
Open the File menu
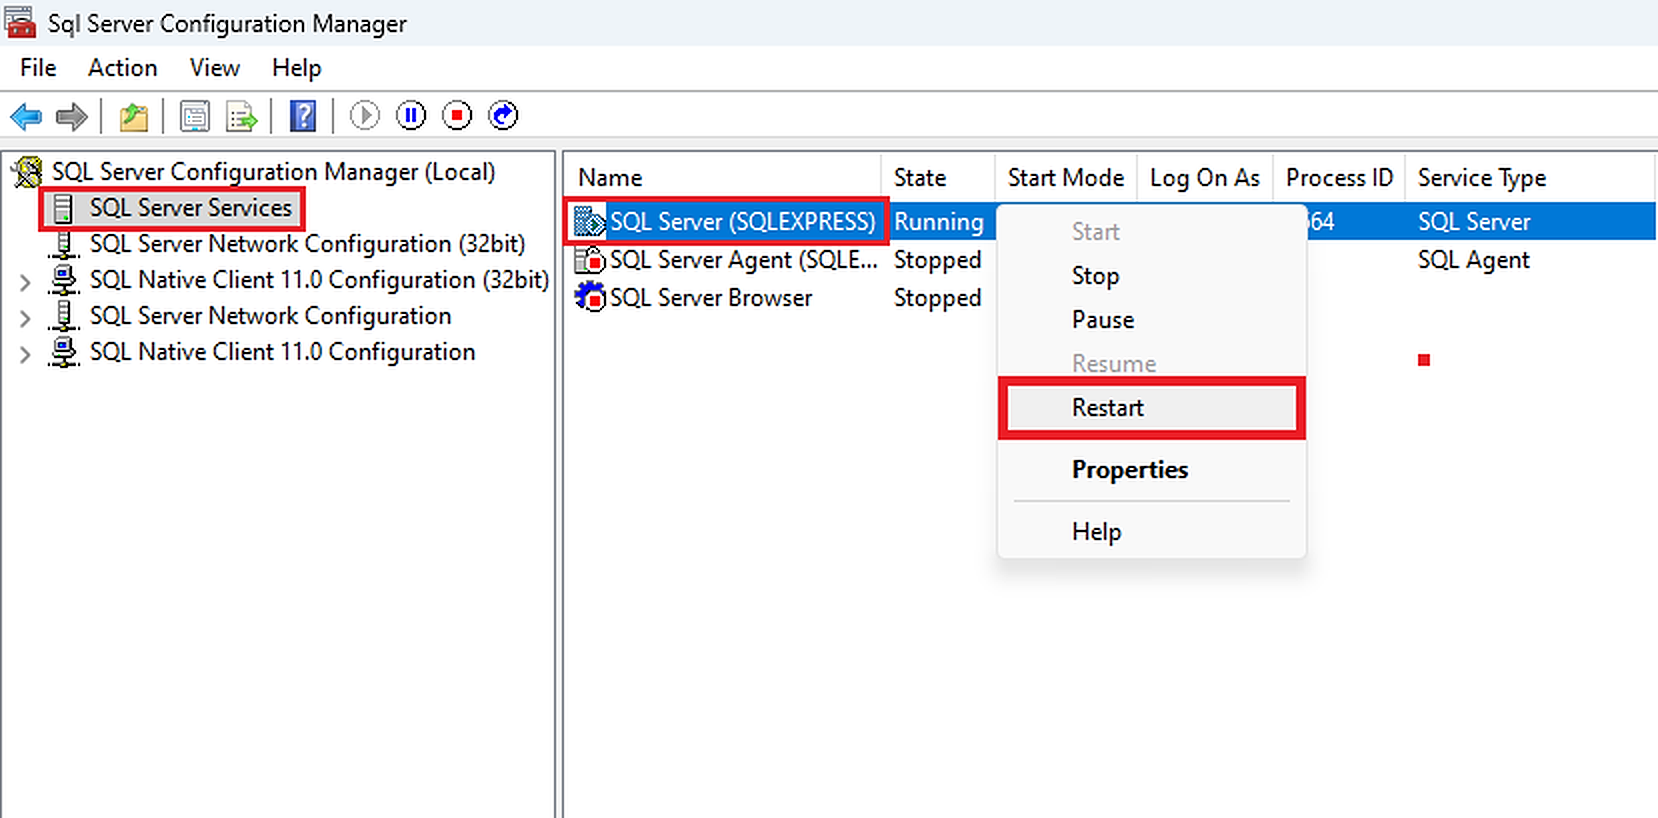(38, 68)
